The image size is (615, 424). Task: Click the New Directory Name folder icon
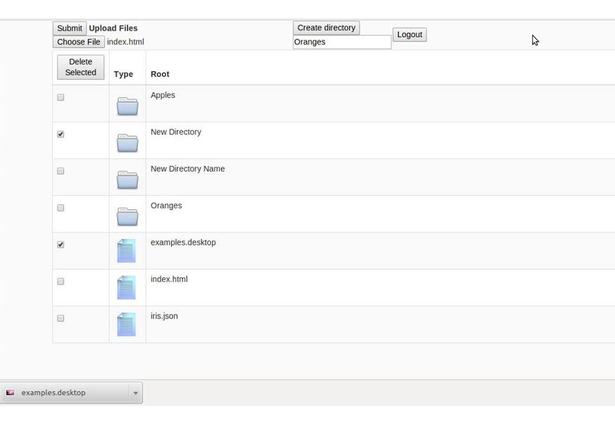click(x=127, y=180)
